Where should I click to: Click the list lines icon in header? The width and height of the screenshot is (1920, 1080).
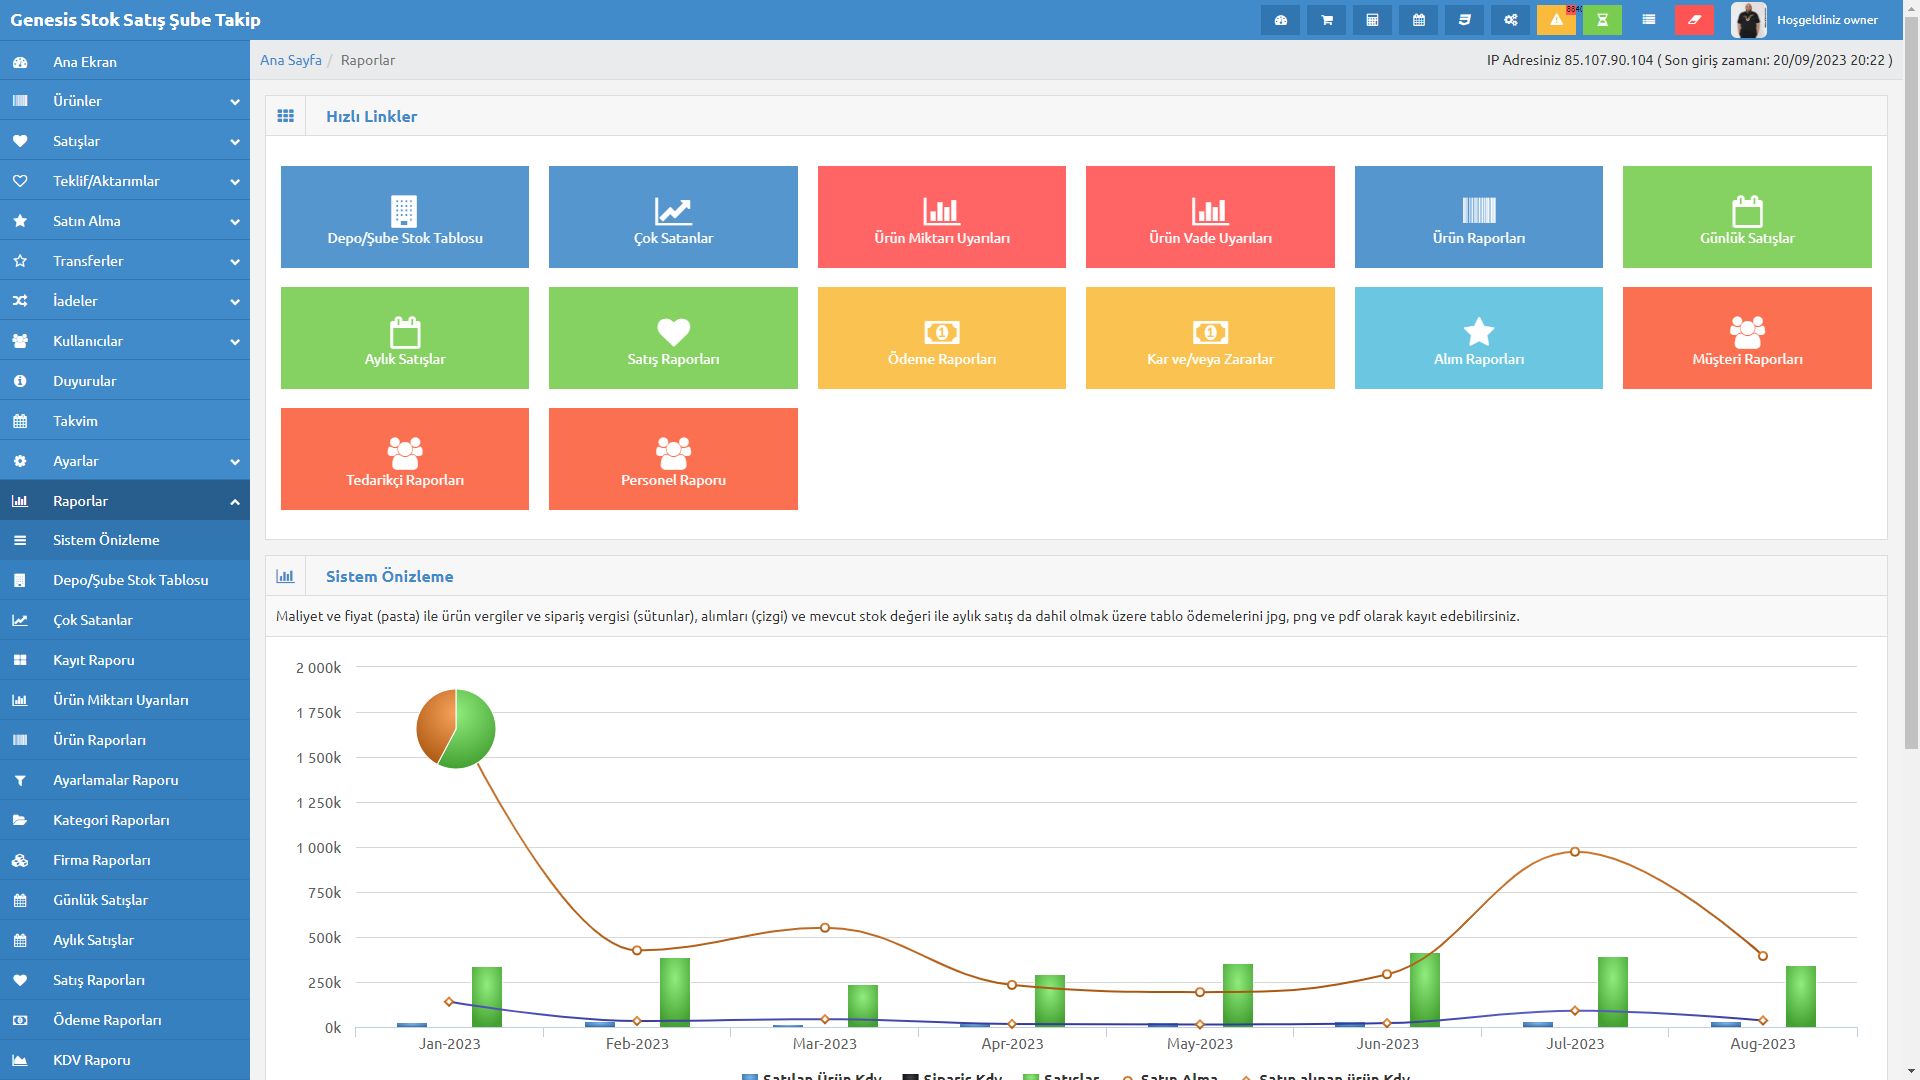pyautogui.click(x=1648, y=20)
